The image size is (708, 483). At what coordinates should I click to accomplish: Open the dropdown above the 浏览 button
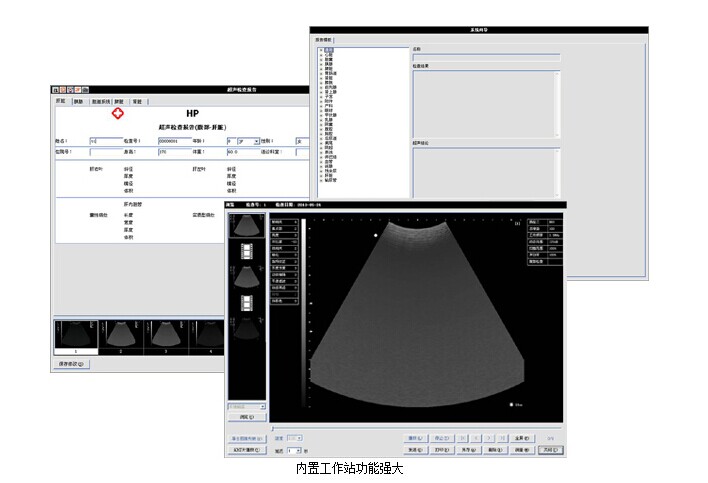(x=247, y=407)
